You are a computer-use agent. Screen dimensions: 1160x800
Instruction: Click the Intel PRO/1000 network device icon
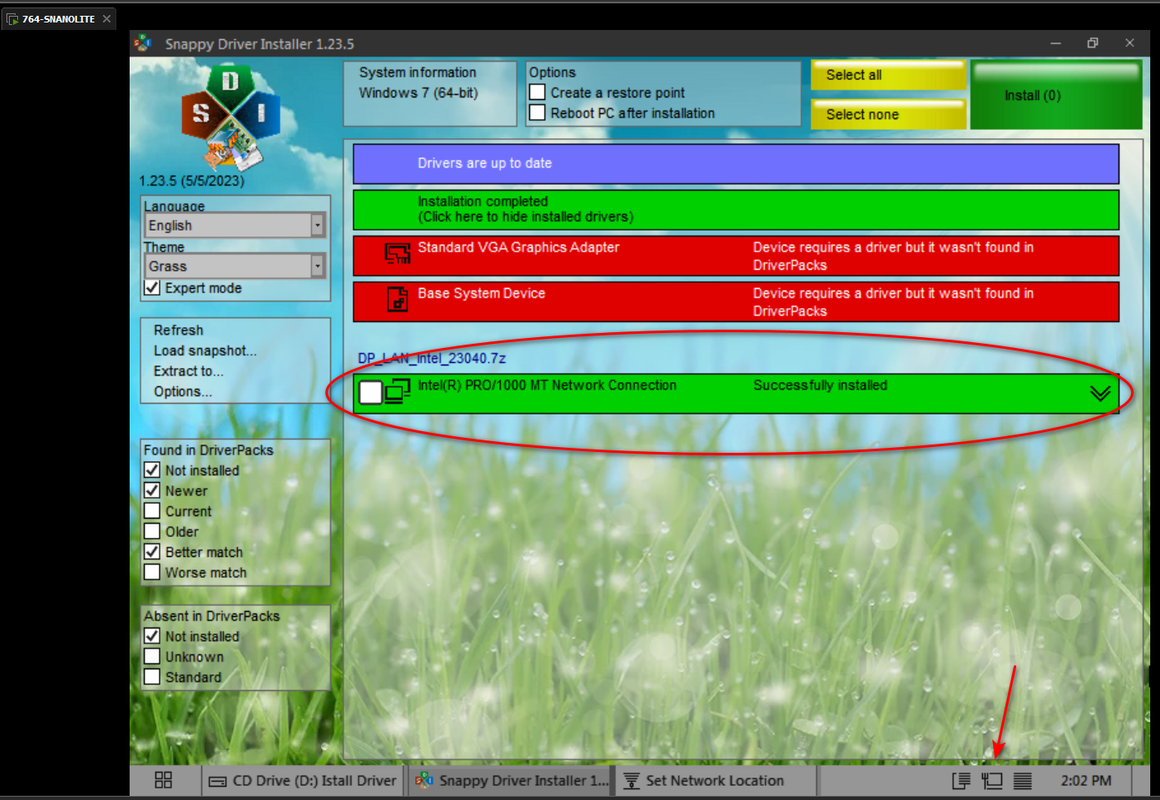(397, 391)
